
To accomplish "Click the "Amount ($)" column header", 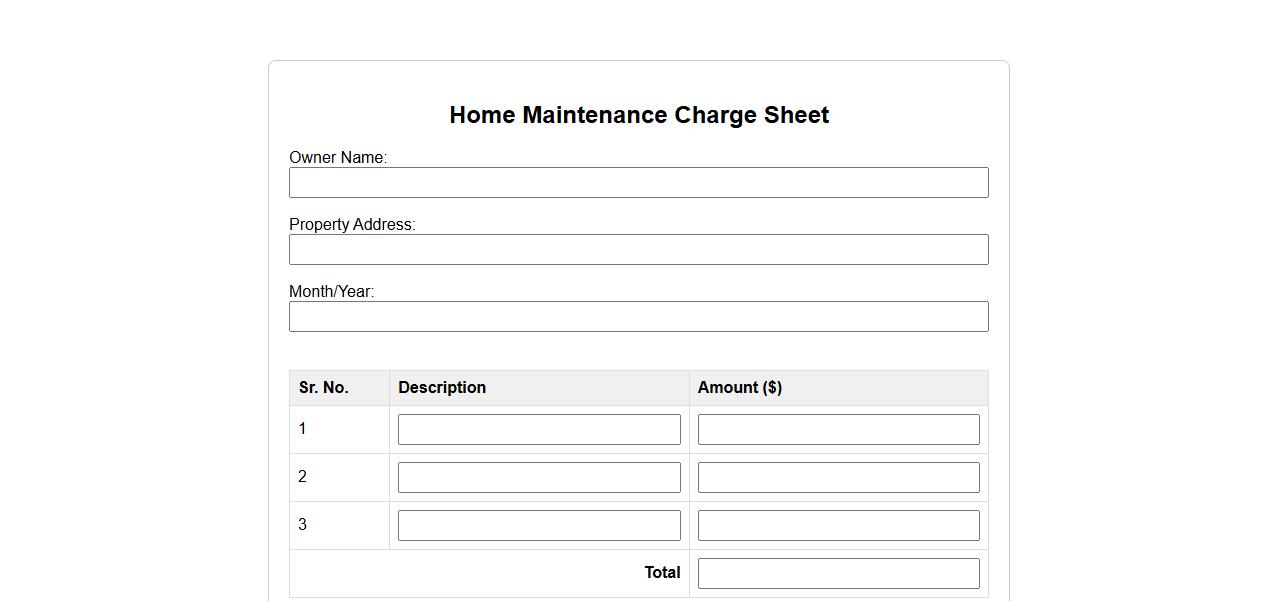I will pos(740,388).
